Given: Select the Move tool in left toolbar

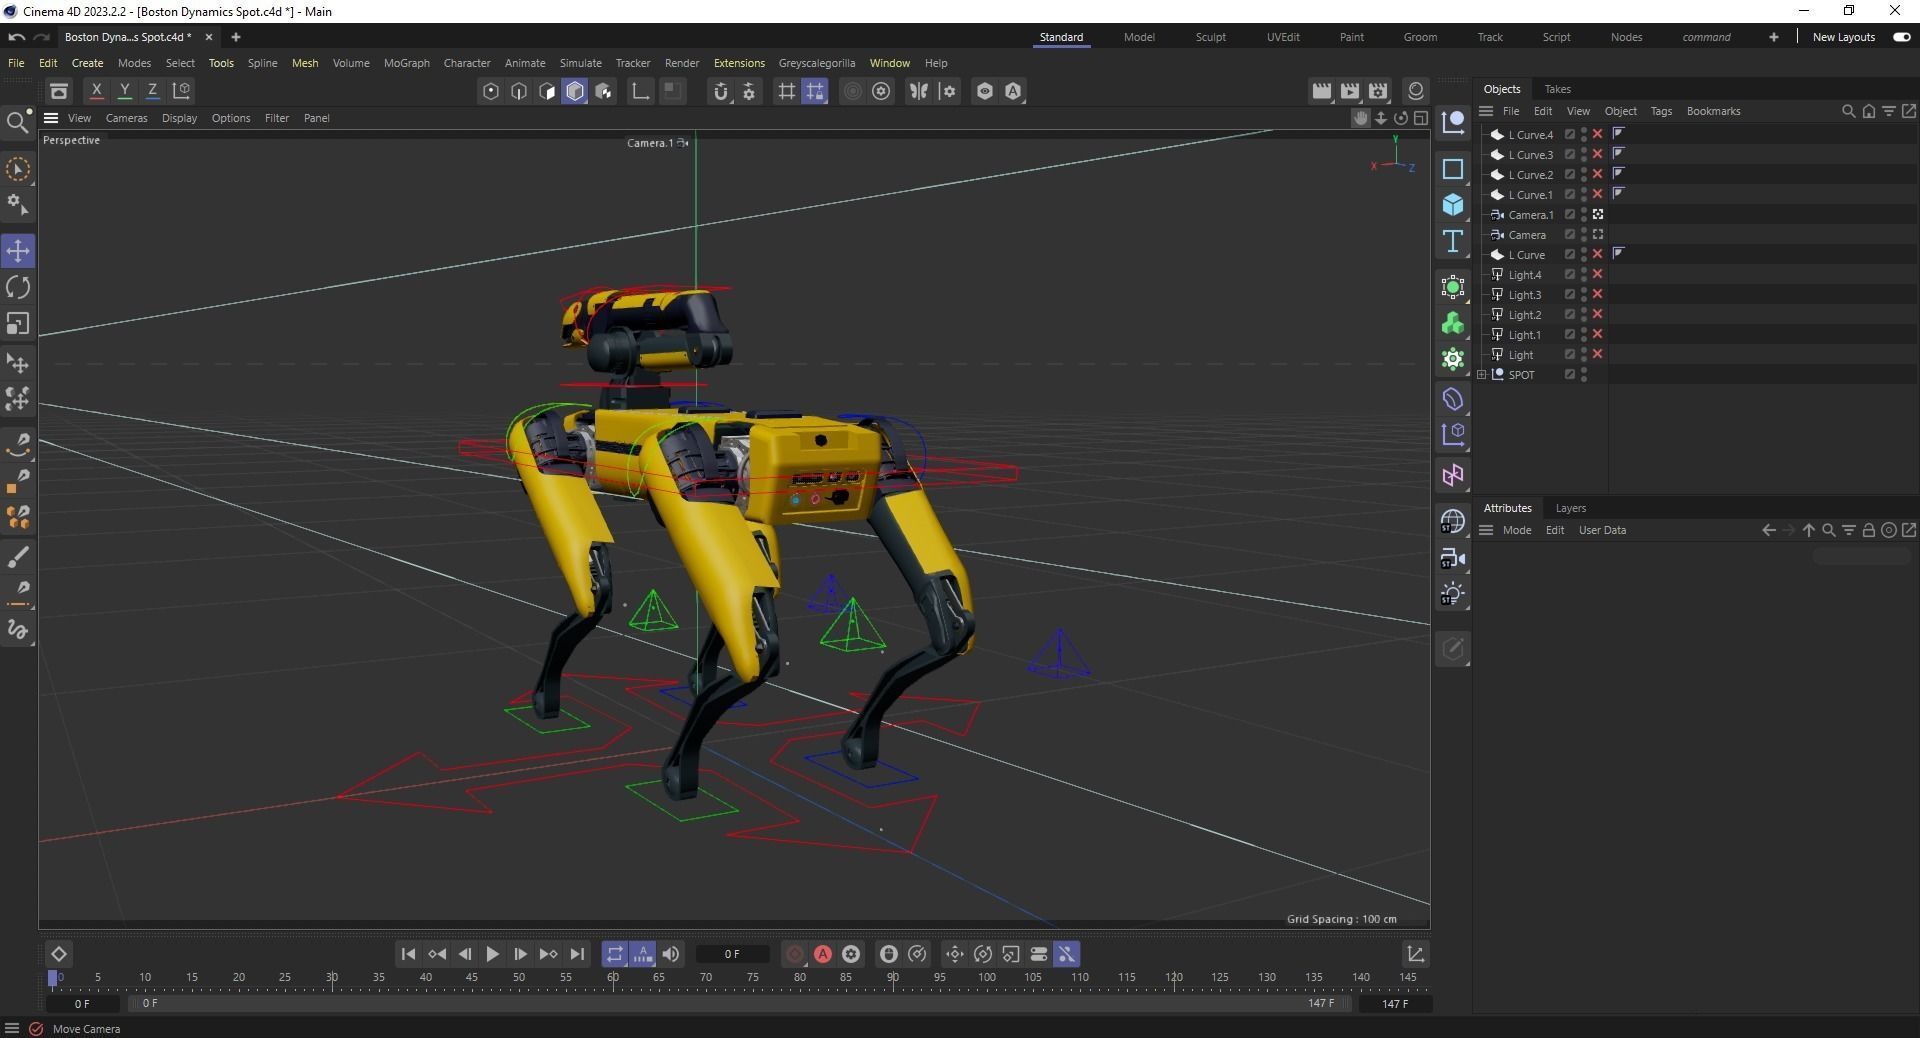Looking at the screenshot, I should pos(18,251).
